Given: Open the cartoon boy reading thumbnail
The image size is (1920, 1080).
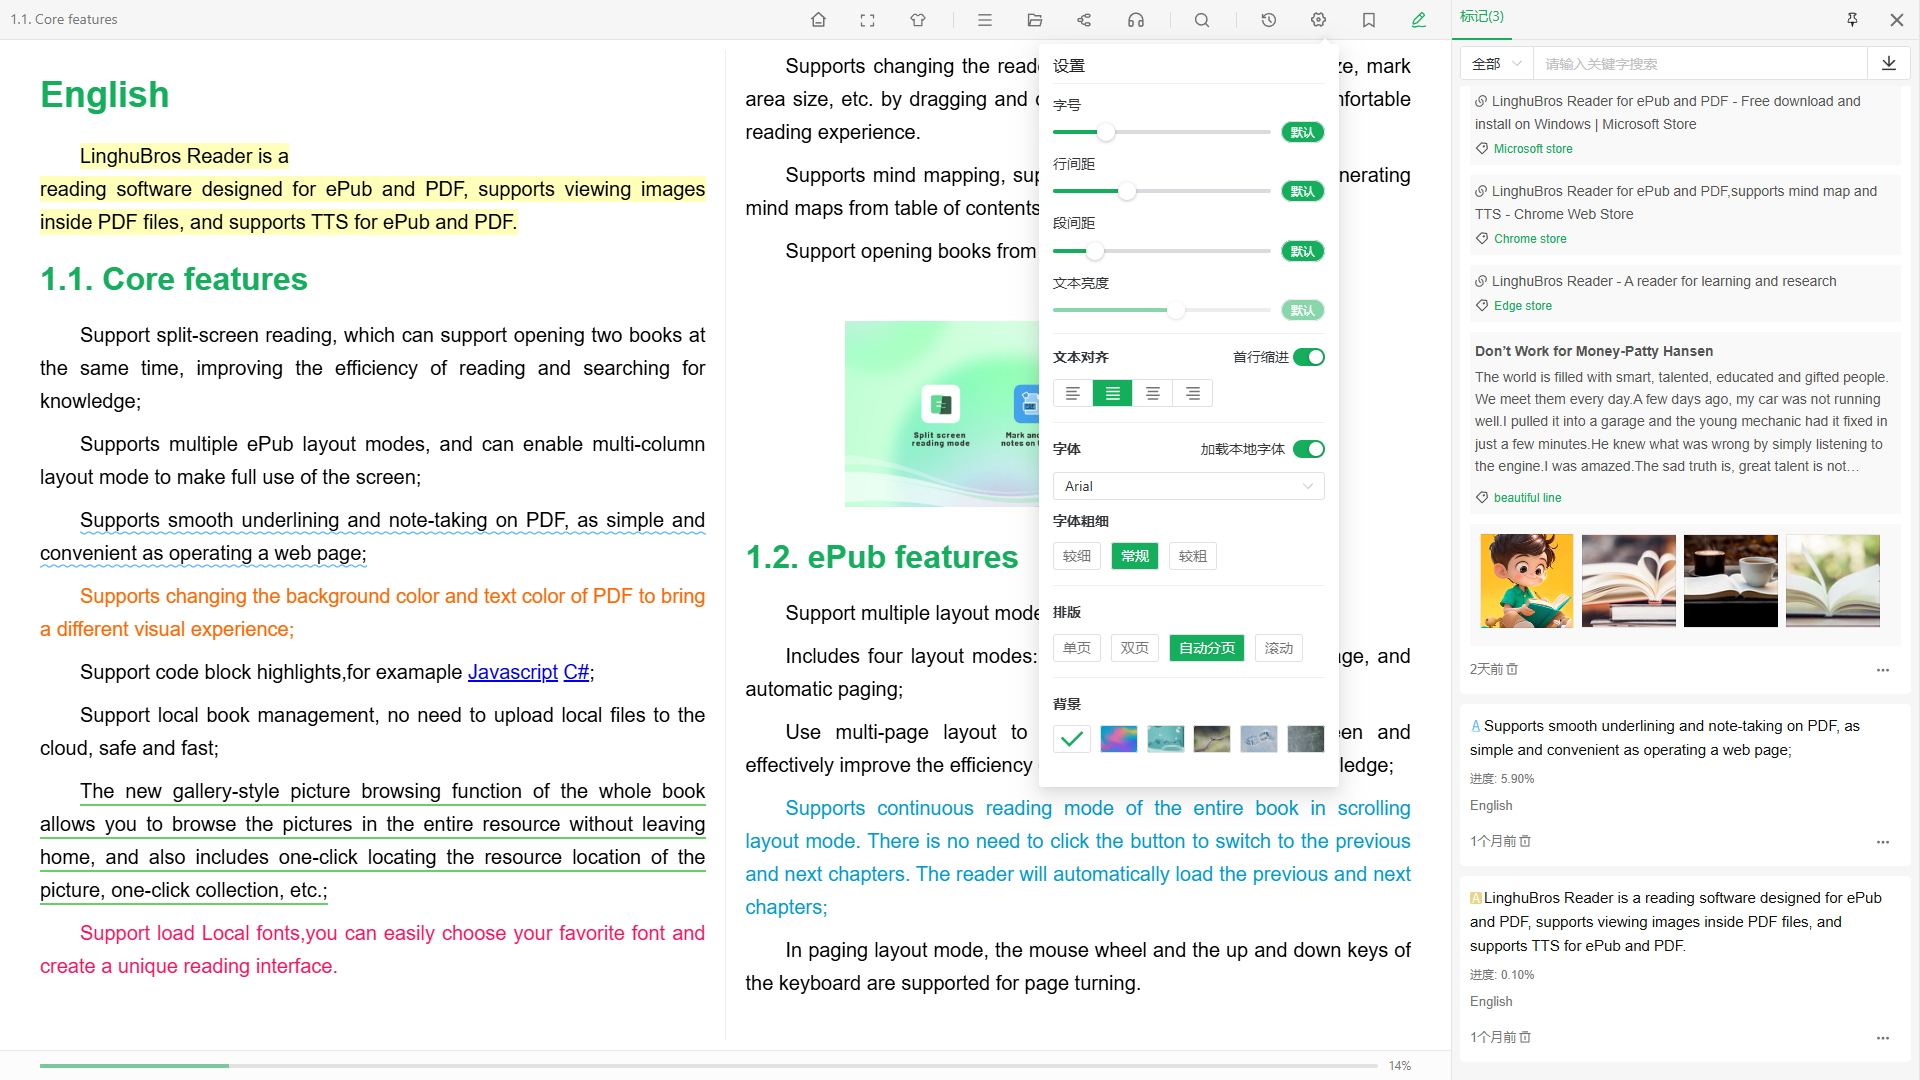Looking at the screenshot, I should (x=1527, y=581).
